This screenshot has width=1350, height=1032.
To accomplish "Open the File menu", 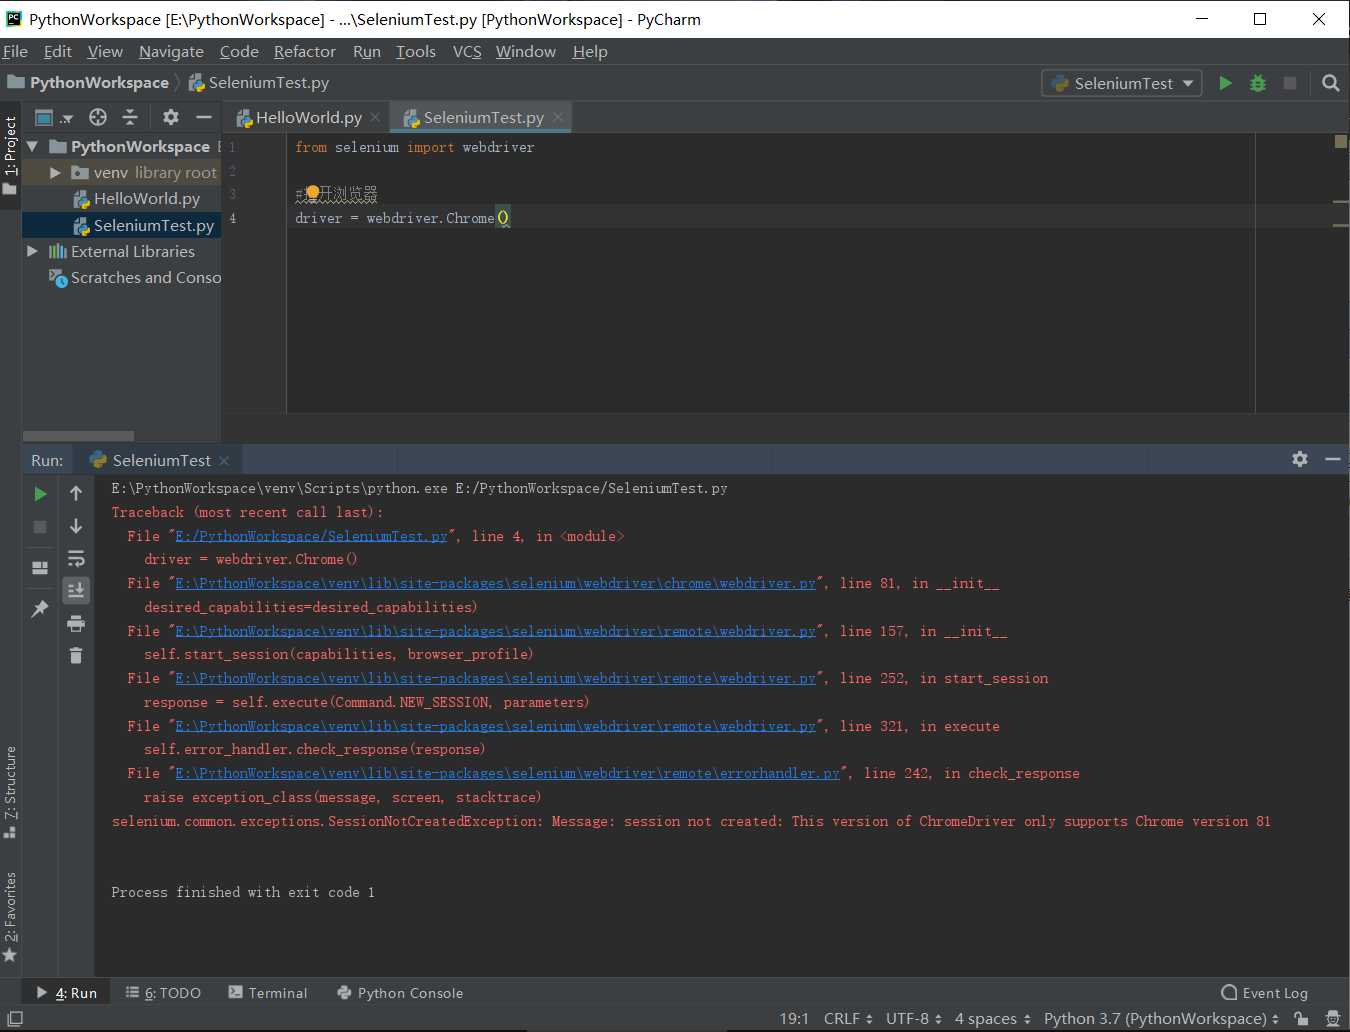I will [15, 51].
